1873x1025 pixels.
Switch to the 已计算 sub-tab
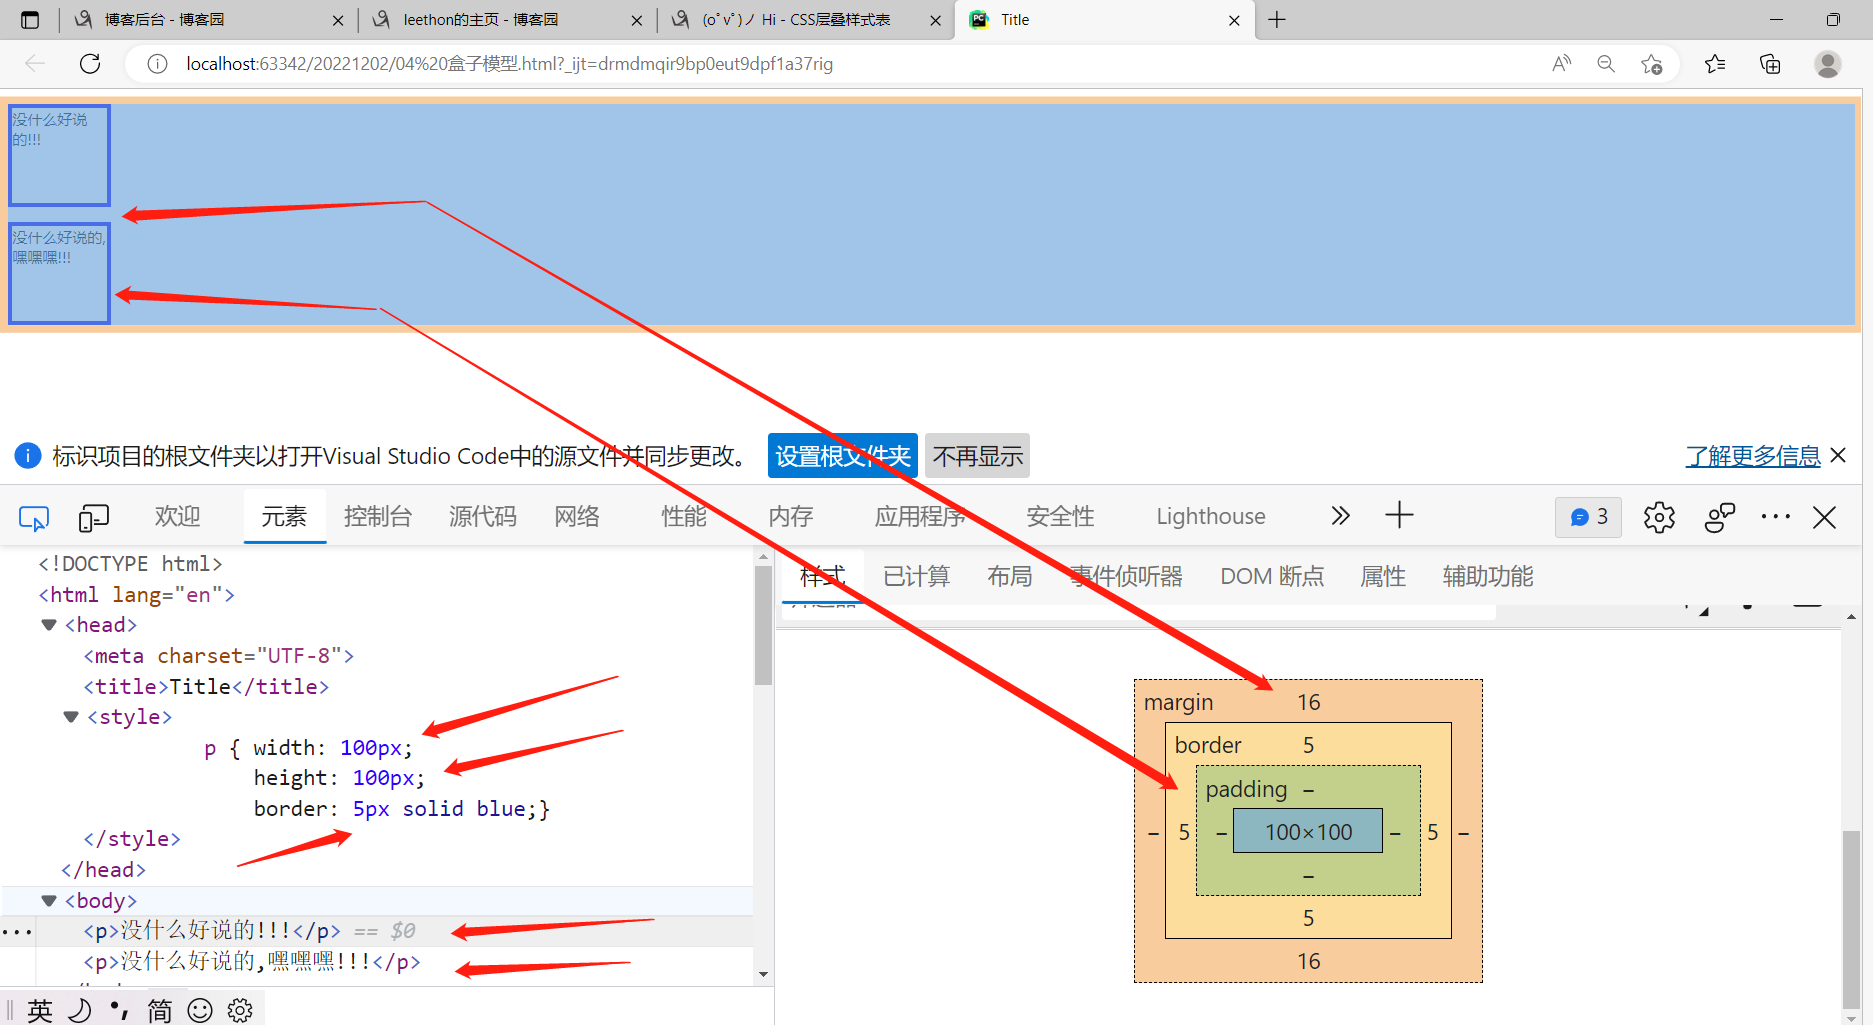tap(916, 577)
